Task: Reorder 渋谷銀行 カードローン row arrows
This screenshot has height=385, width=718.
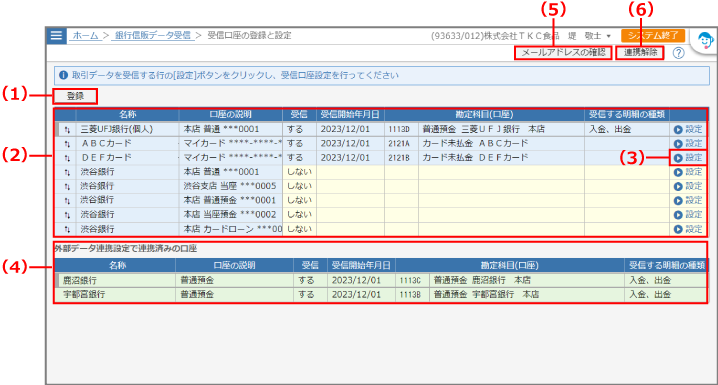Action: 67,229
